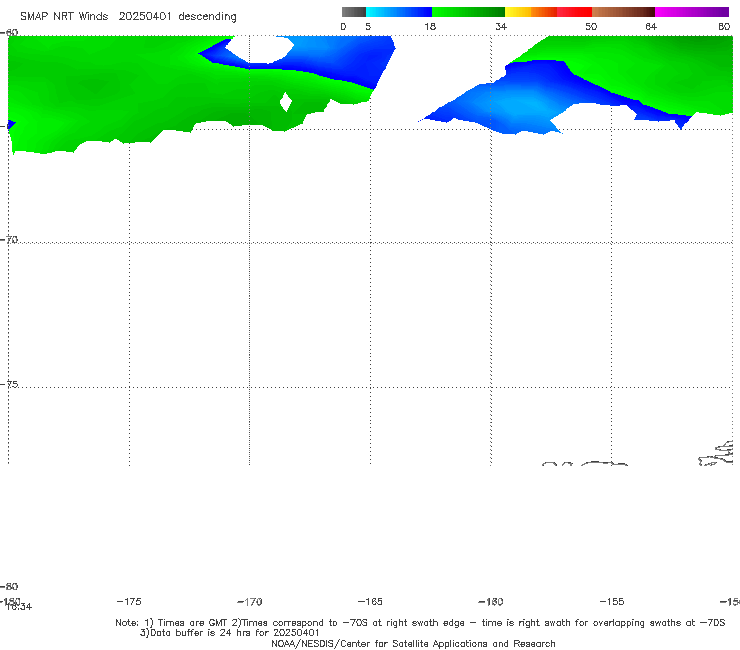
Task: Click the color bar label '5'
Action: point(368,27)
